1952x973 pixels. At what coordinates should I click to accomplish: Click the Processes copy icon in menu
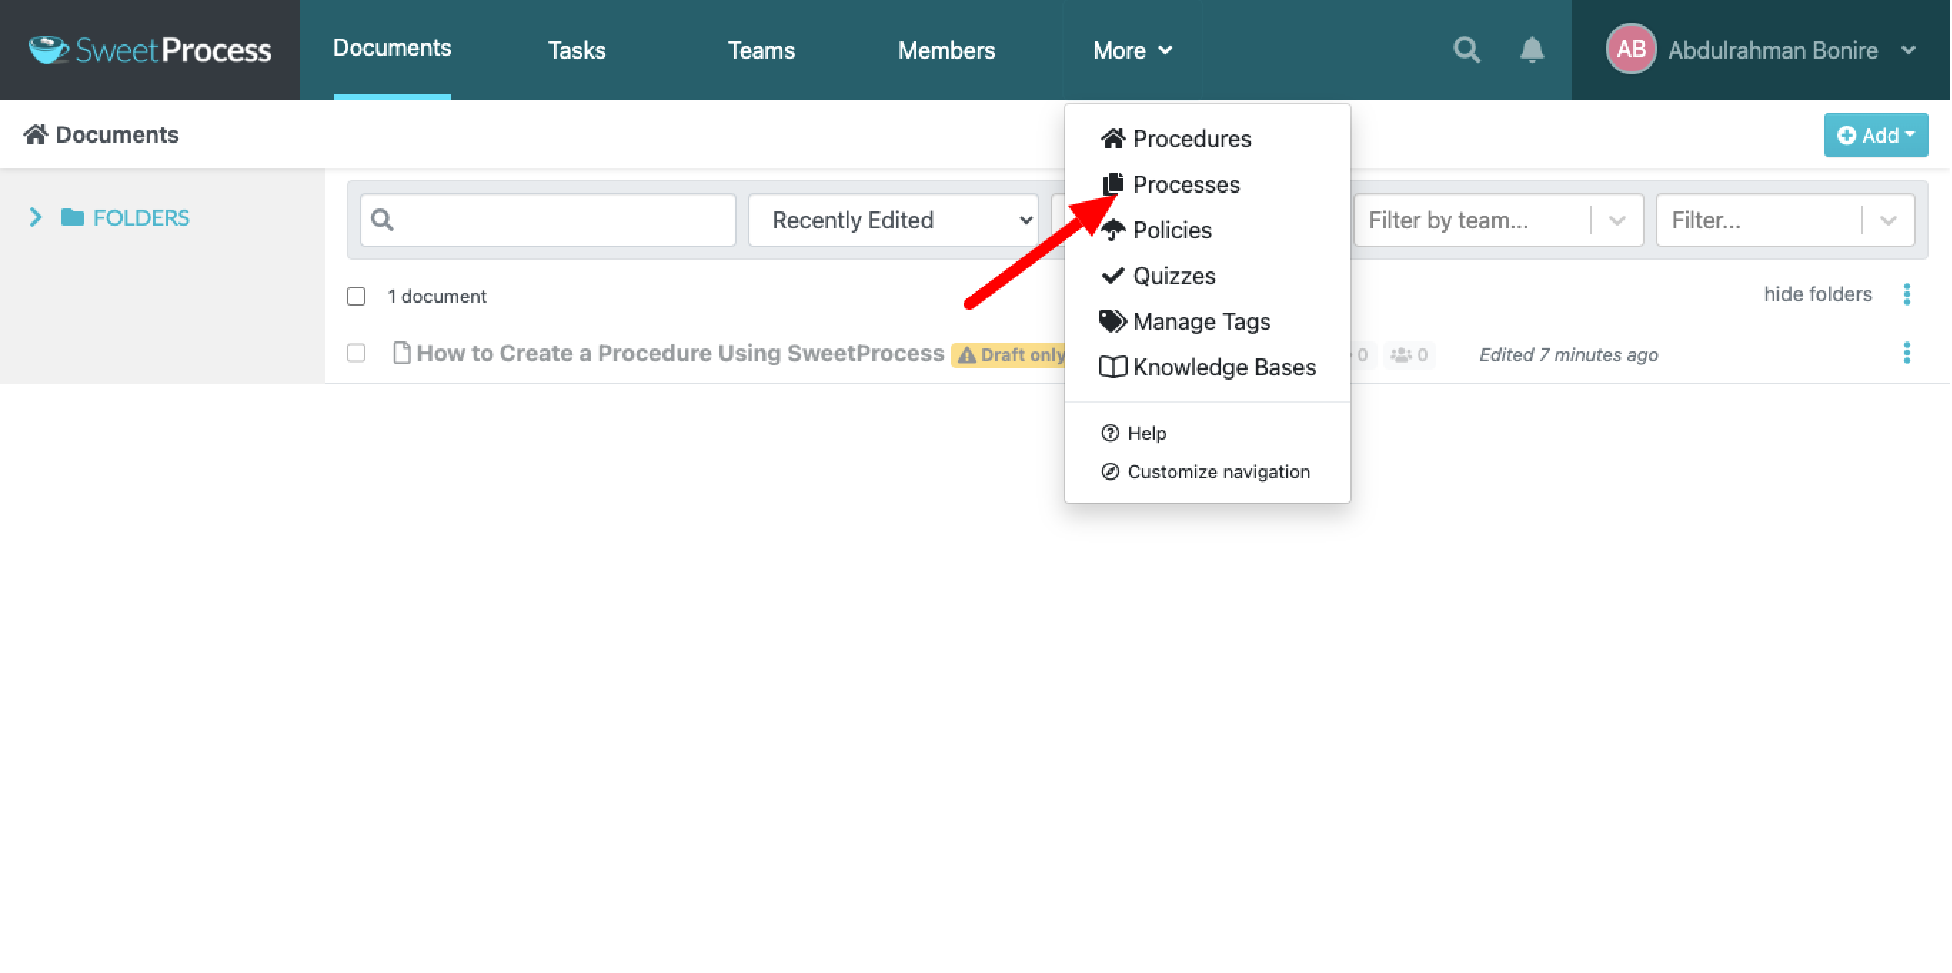[x=1113, y=184]
